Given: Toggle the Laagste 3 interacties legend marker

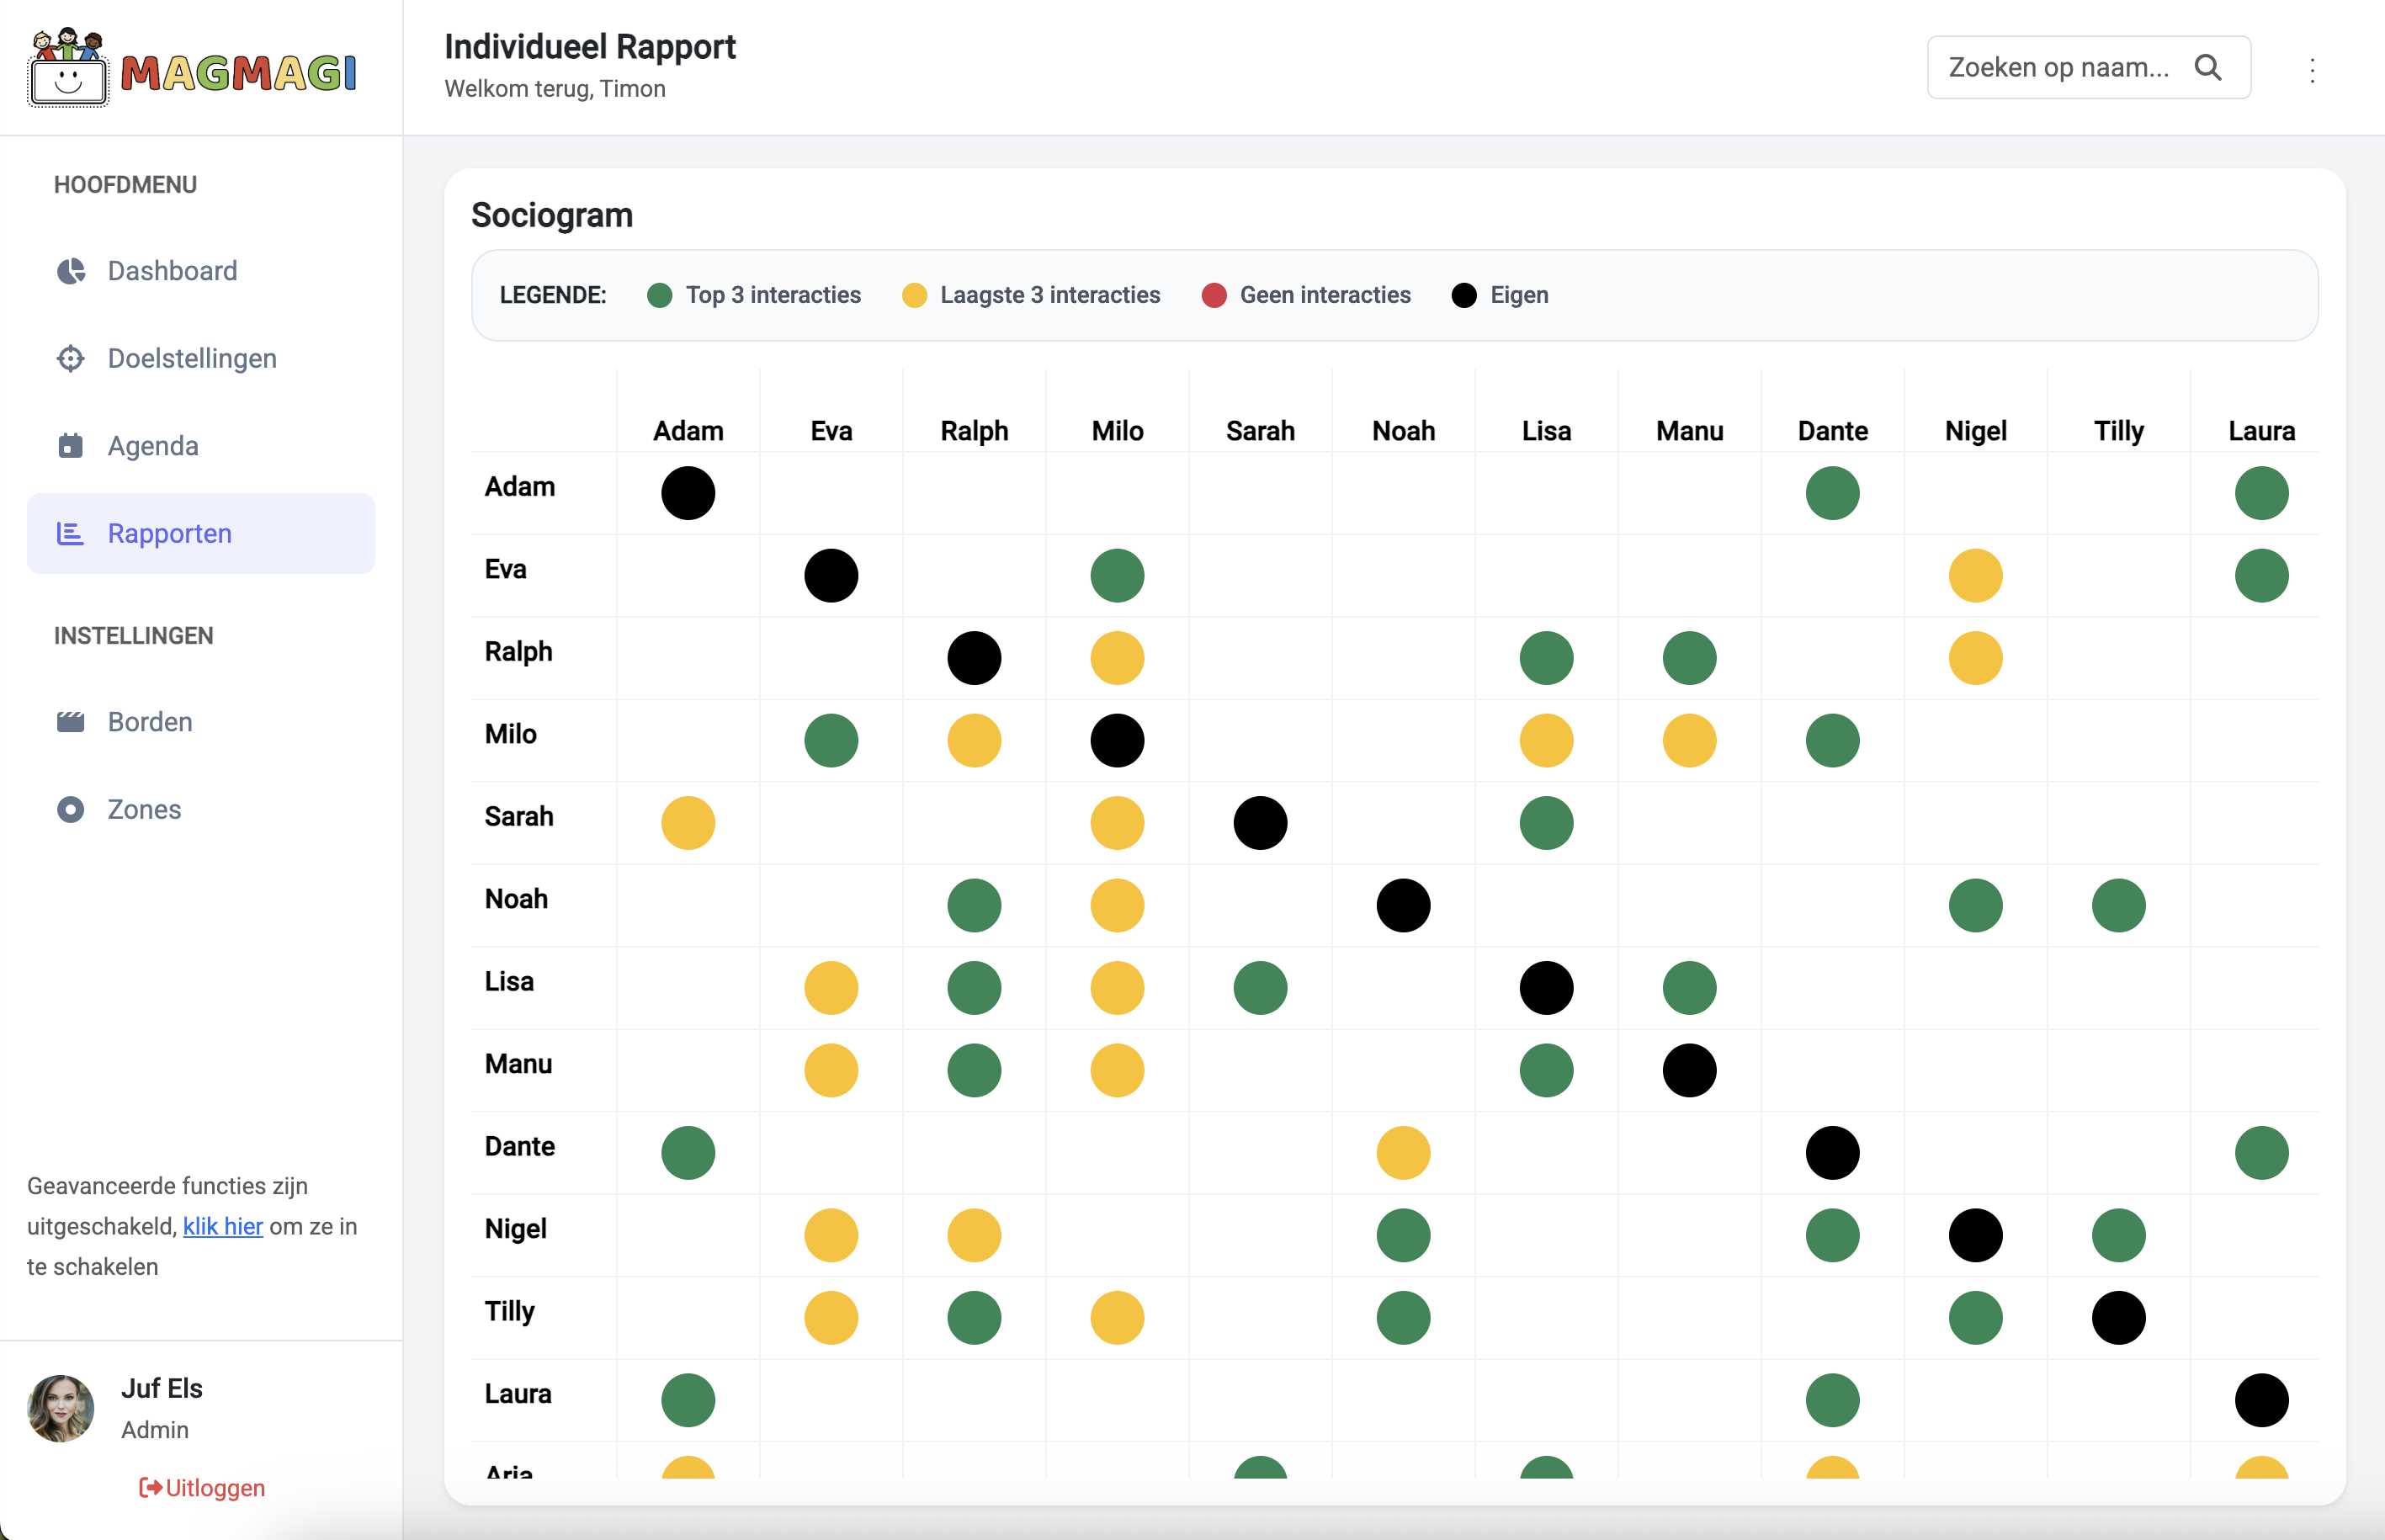Looking at the screenshot, I should (913, 295).
